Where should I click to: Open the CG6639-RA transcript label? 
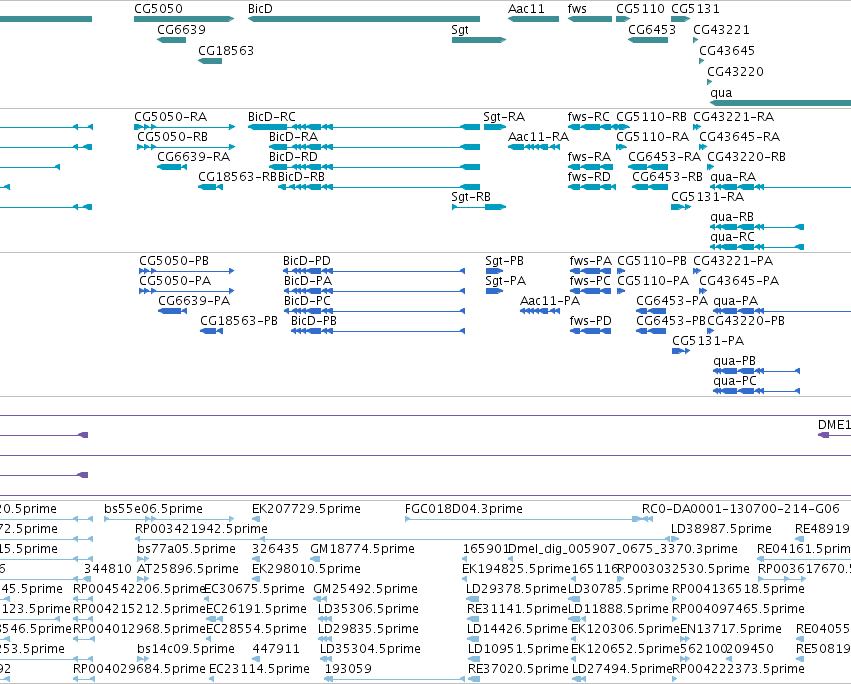pos(194,157)
